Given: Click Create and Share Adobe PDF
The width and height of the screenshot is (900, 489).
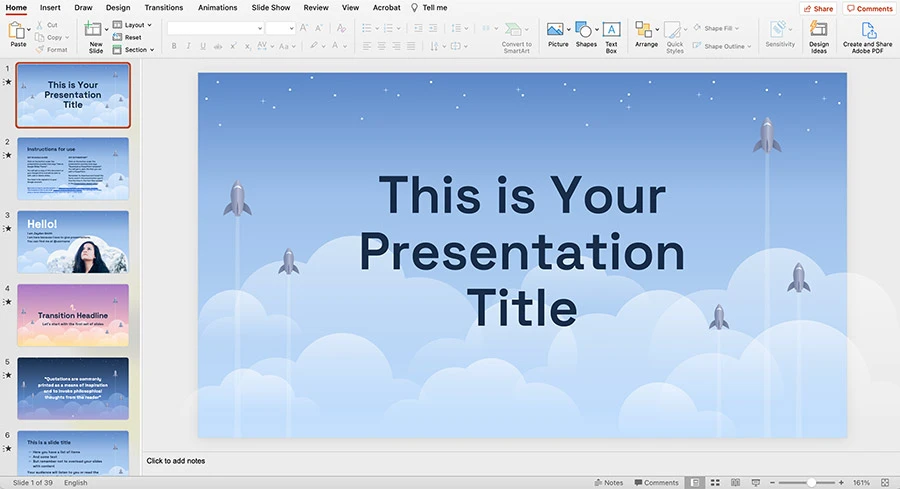Looking at the screenshot, I should click(x=867, y=31).
